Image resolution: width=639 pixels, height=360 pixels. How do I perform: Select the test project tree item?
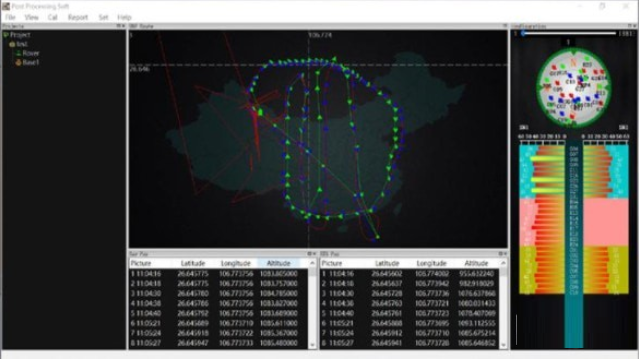(x=22, y=44)
